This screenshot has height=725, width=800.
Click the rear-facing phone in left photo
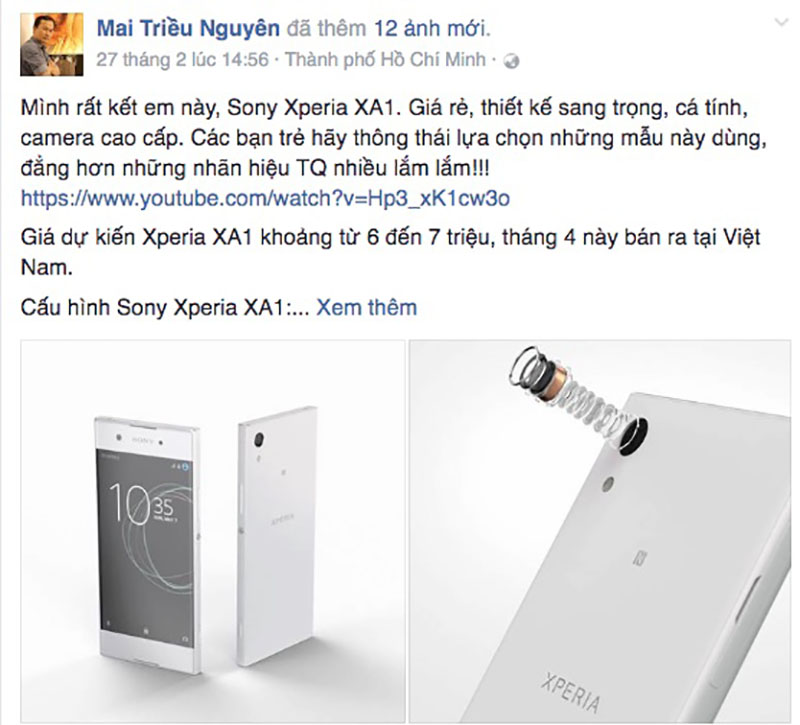click(x=276, y=536)
